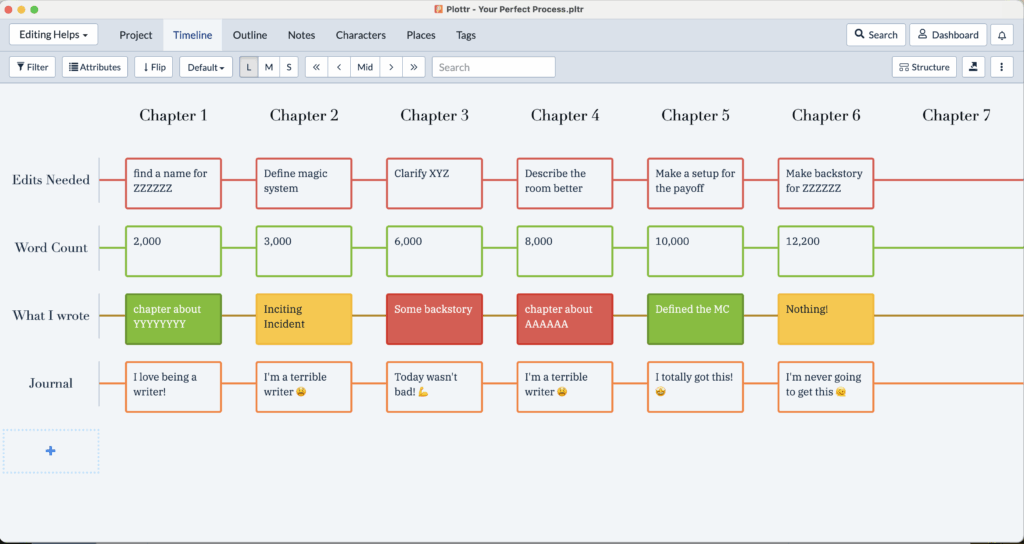Image resolution: width=1024 pixels, height=544 pixels.
Task: Open the 2,000 word count card
Action: [173, 251]
